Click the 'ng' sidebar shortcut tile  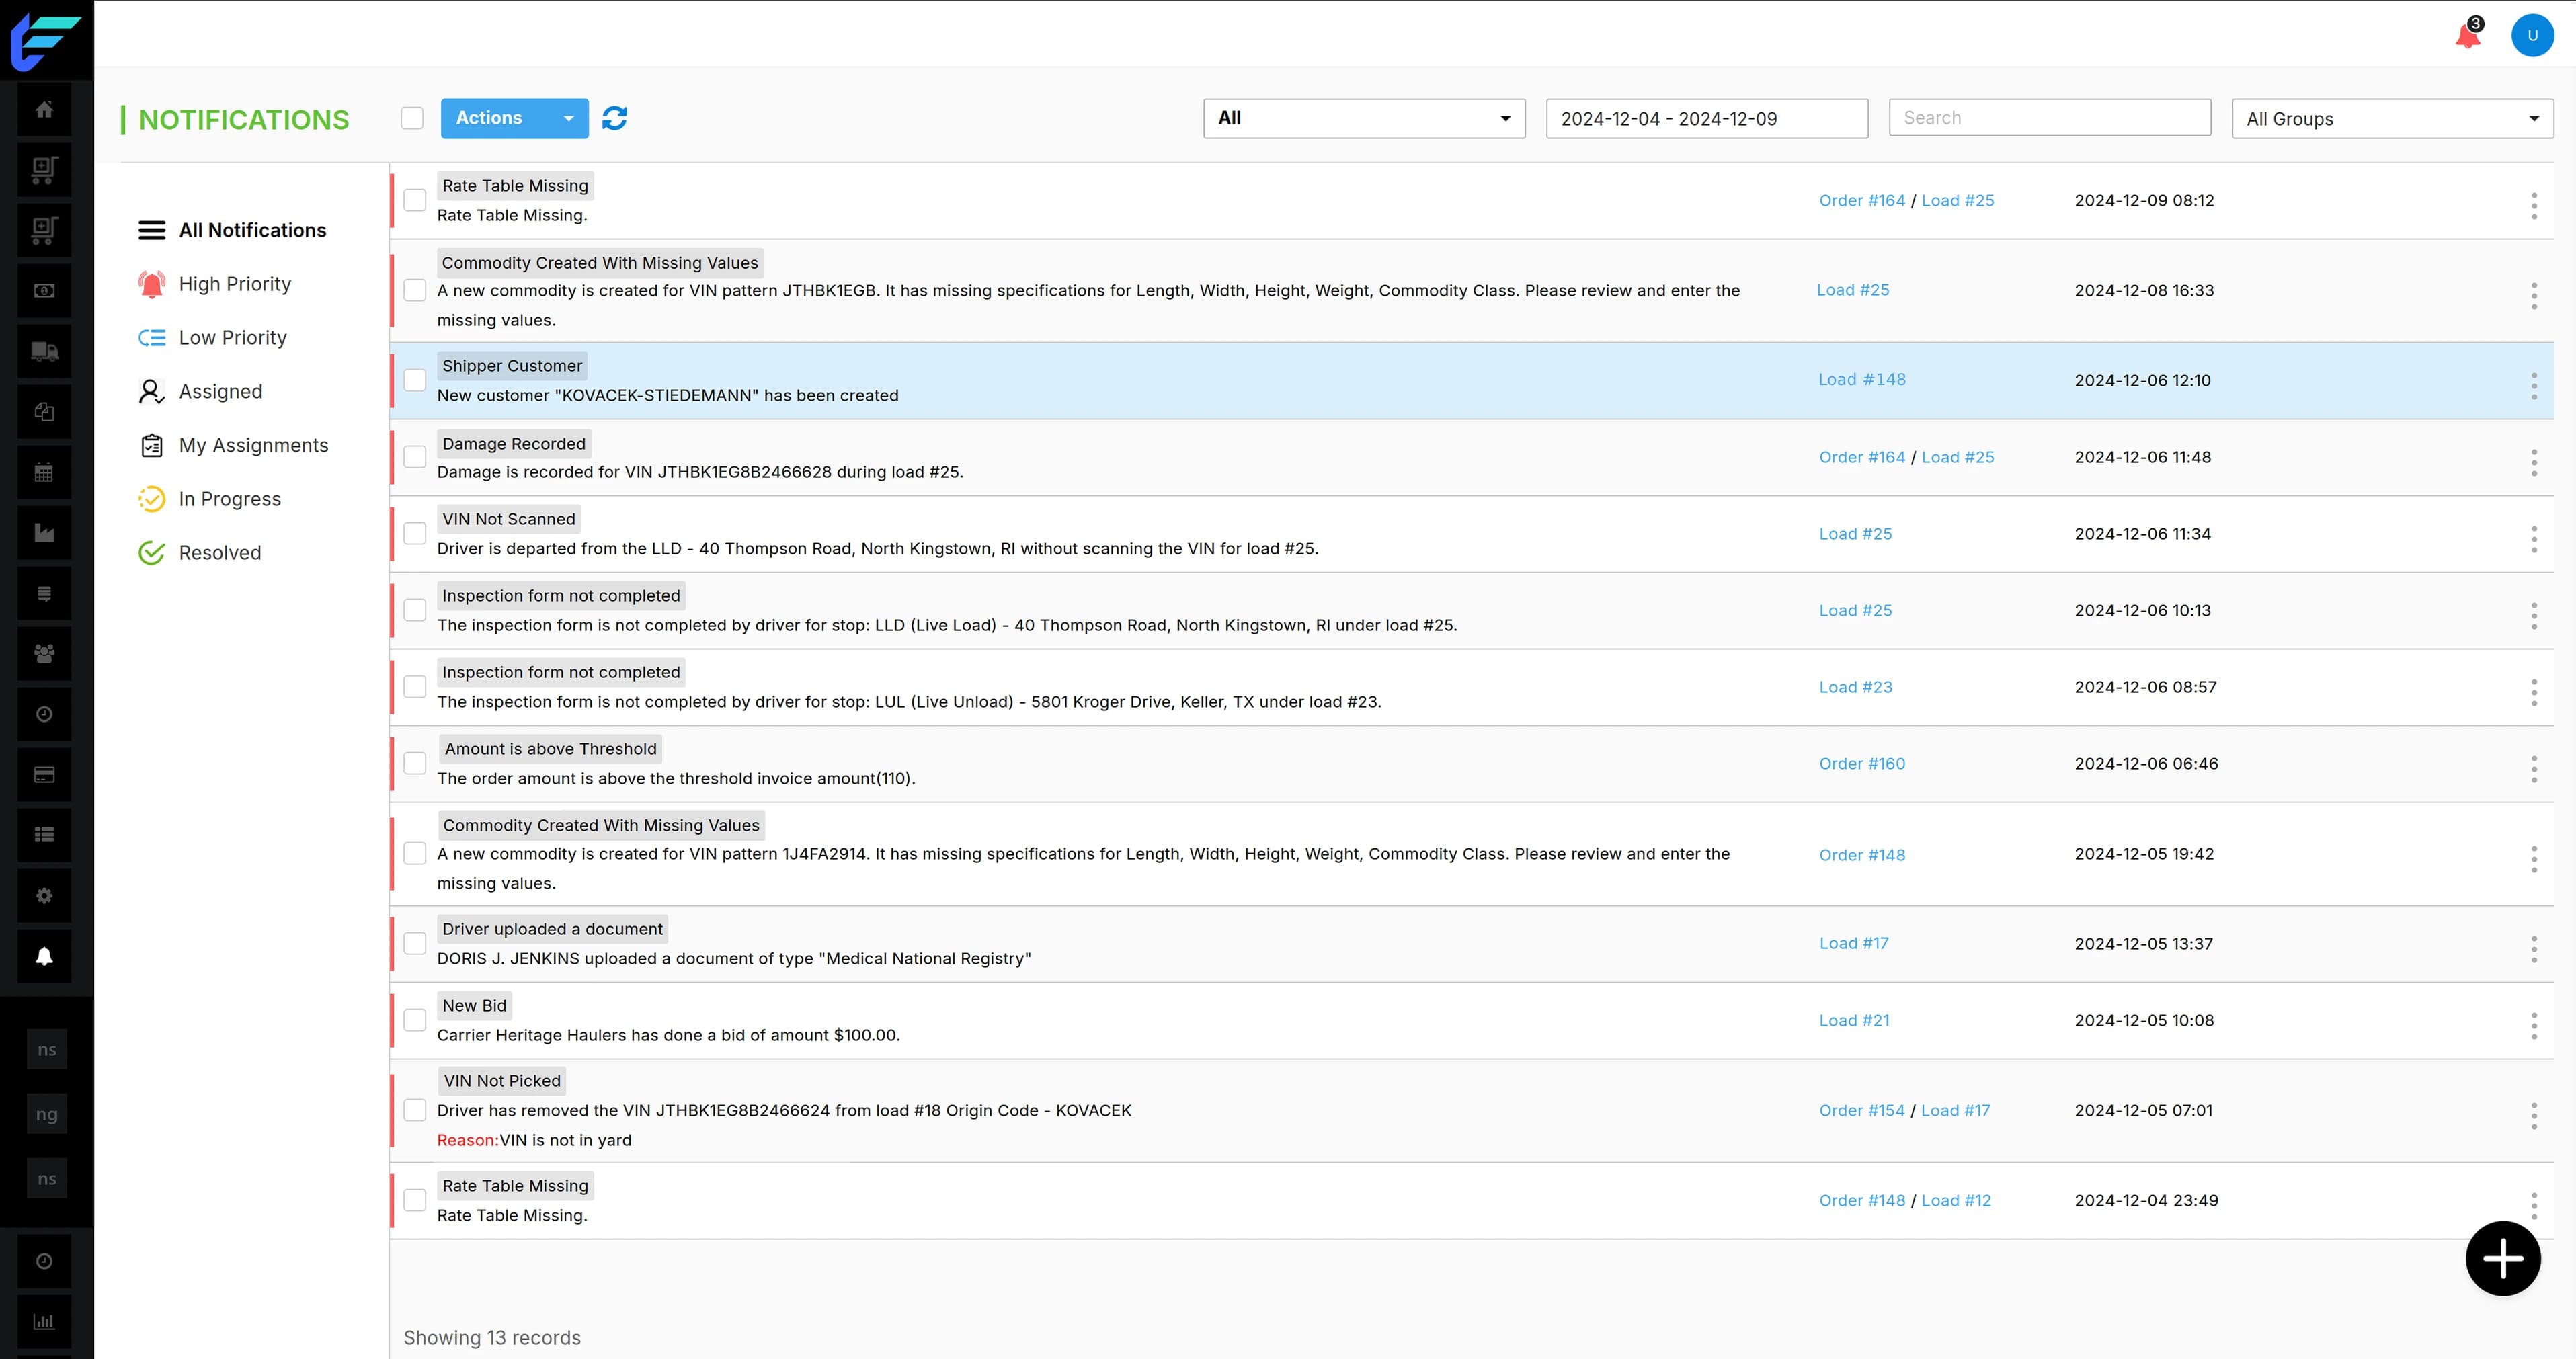(x=46, y=1114)
